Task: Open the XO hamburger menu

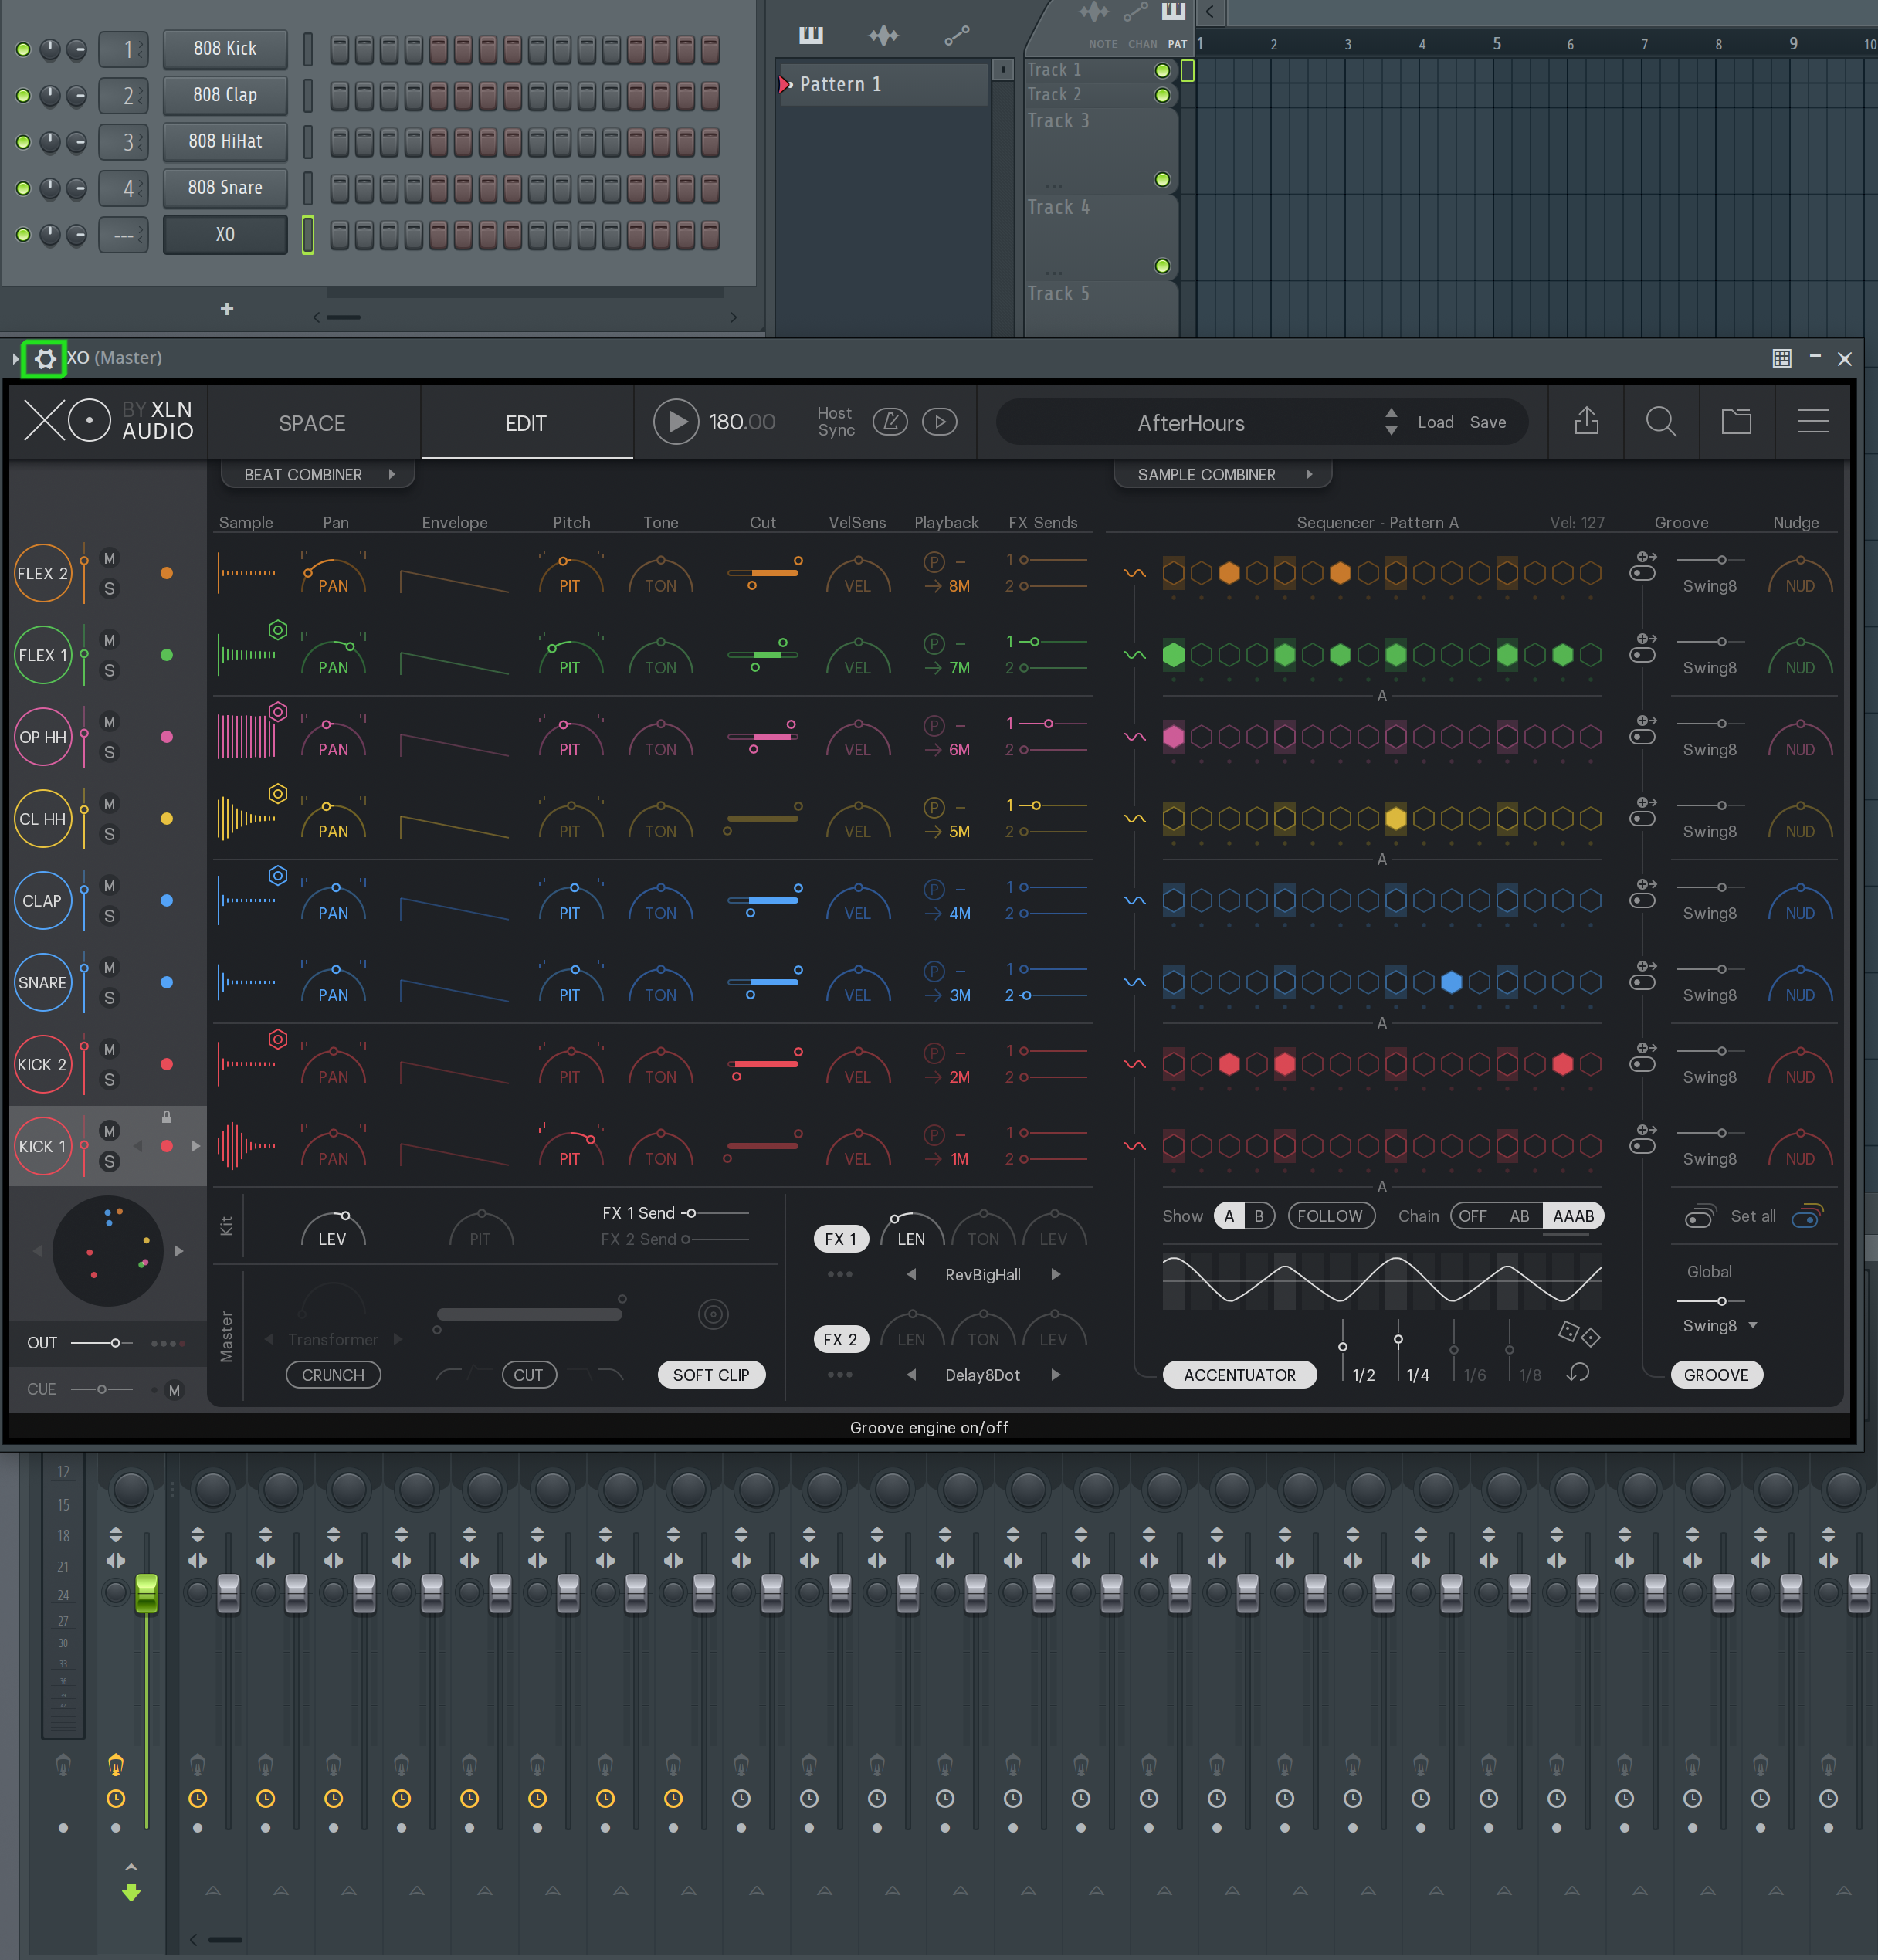Action: click(x=1812, y=421)
